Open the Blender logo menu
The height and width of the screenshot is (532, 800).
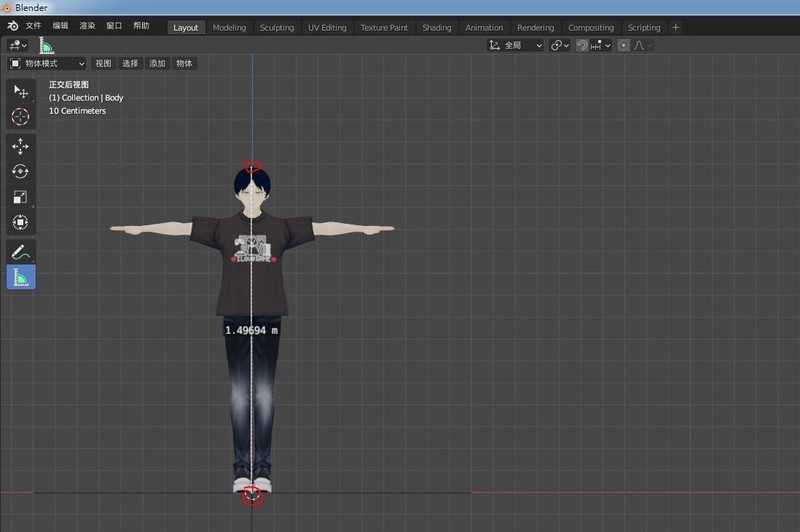(12, 26)
